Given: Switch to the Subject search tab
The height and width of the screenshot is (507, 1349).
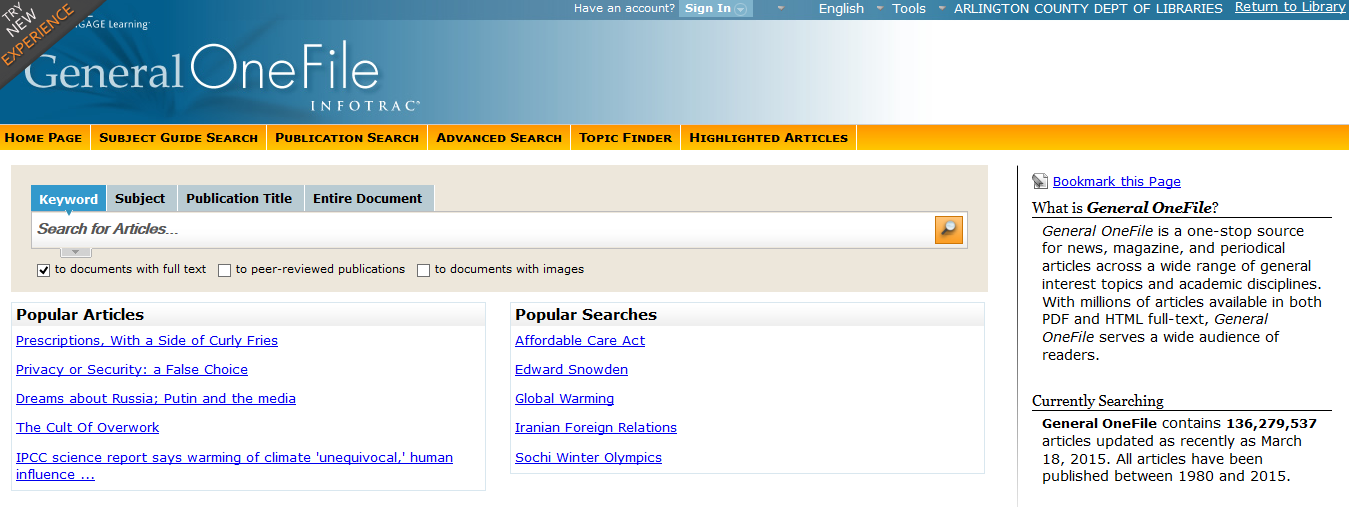Looking at the screenshot, I should click(x=140, y=198).
